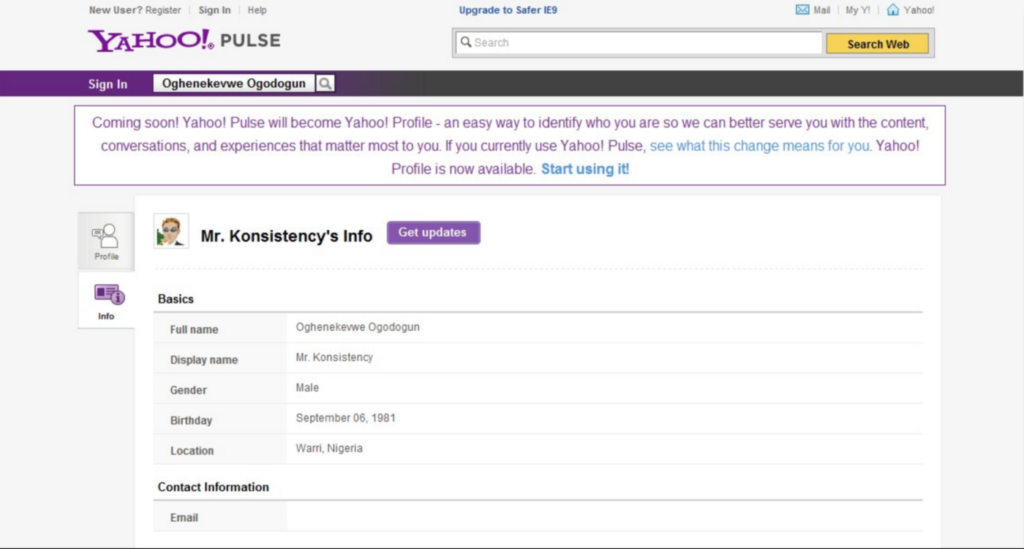
Task: Click the 'Warri, Nigeria' value
Action: coord(329,448)
